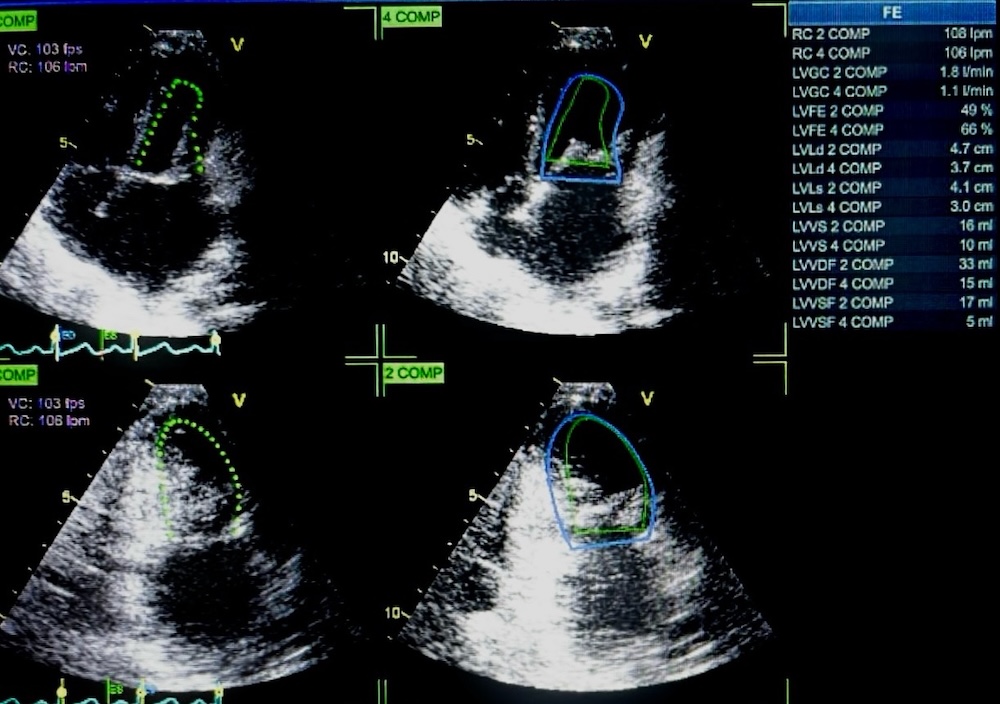This screenshot has height=704, width=1000.
Task: Select the RC 4 COMP row label
Action: click(830, 53)
